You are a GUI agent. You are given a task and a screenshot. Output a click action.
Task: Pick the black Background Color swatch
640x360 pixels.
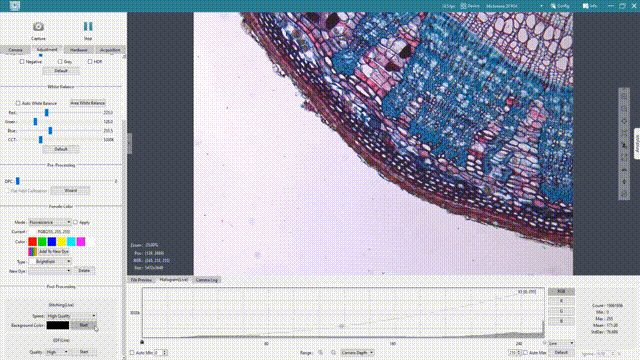pyautogui.click(x=58, y=325)
